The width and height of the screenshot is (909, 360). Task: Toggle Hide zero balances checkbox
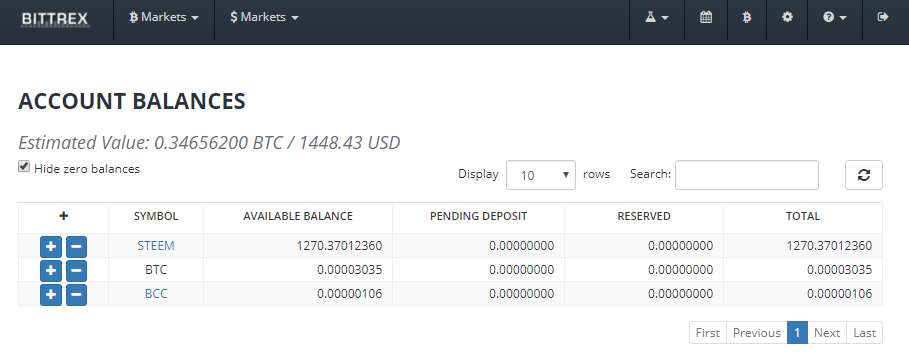point(24,167)
